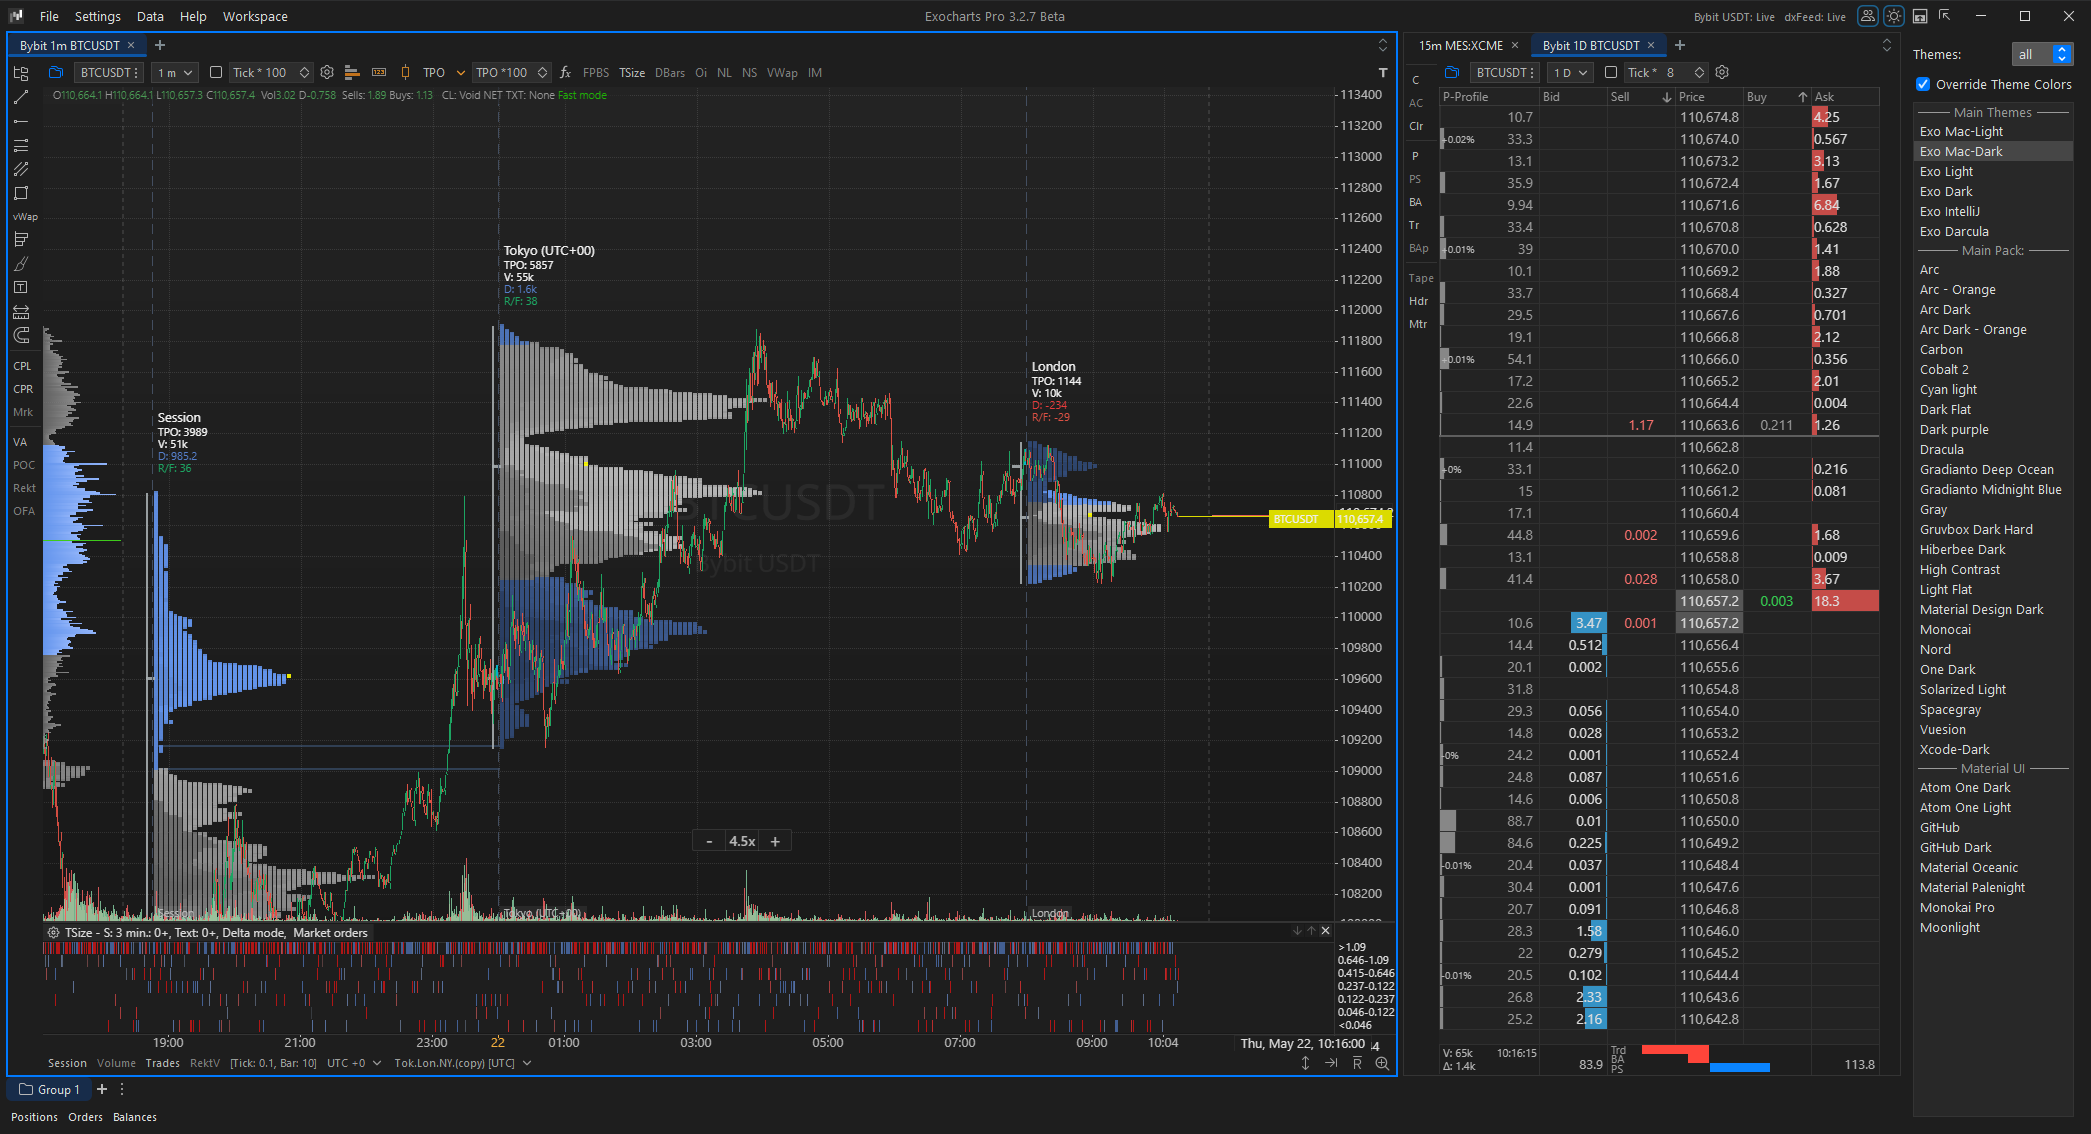2091x1134 pixels.
Task: Select the volume profile drawing tool
Action: pos(21,240)
